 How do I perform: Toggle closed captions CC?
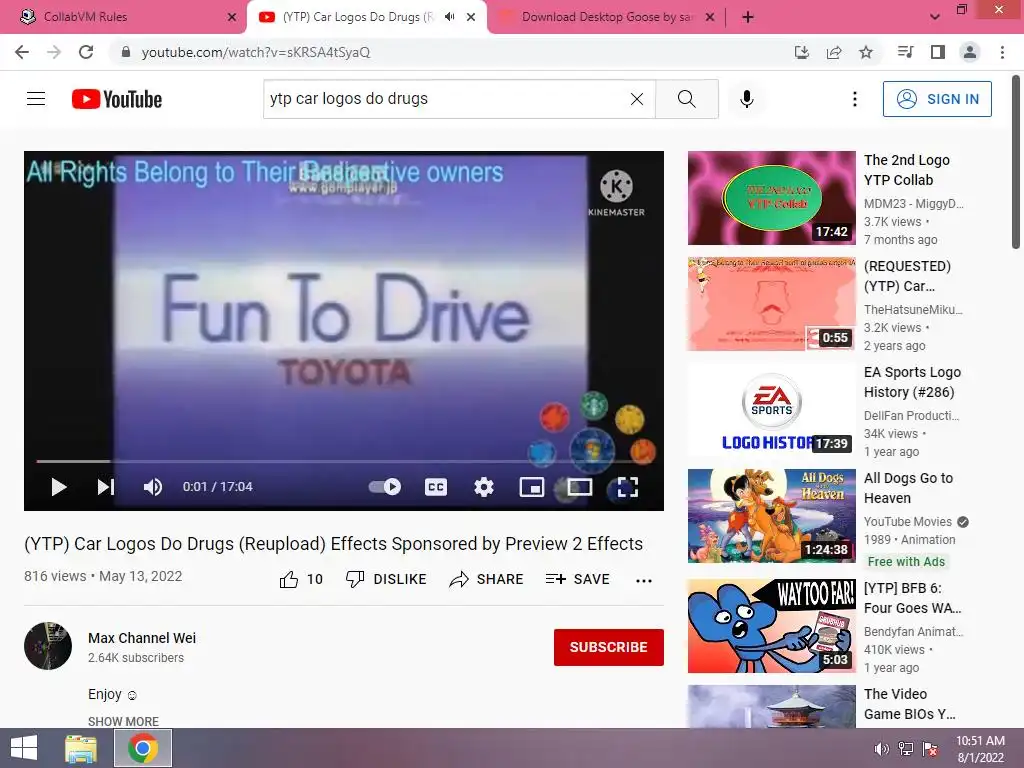coord(436,487)
